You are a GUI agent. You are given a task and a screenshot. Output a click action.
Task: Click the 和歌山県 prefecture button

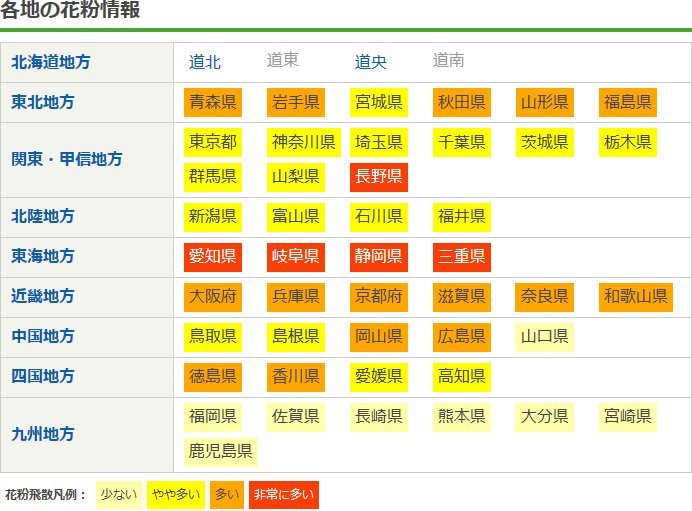tap(635, 297)
